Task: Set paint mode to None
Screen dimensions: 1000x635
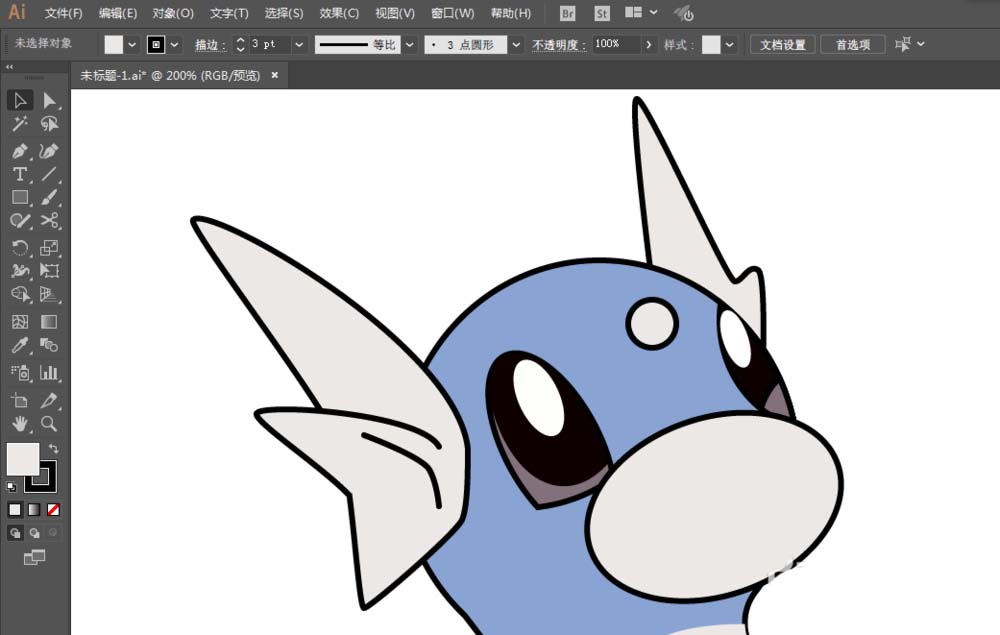Action: tap(54, 509)
